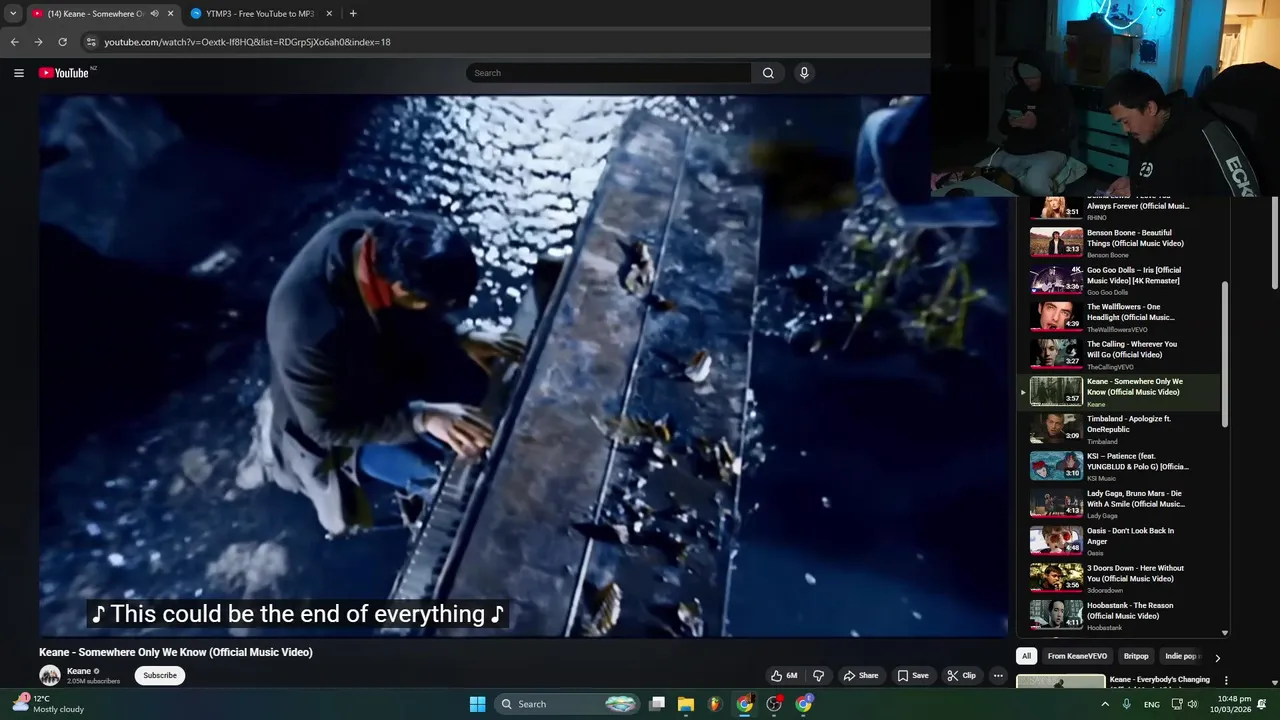Open Windows taskbar Search box
The width and height of the screenshot is (1280, 720).
point(567,704)
